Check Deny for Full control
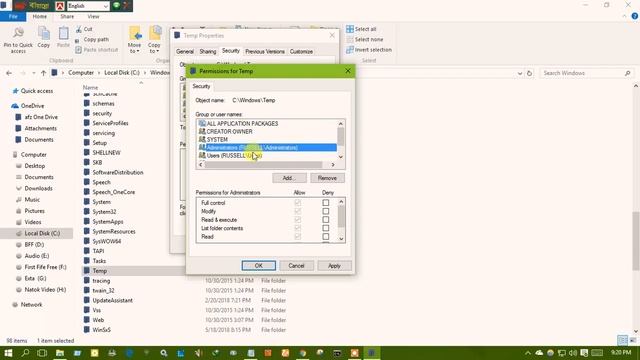The image size is (640, 360). tap(326, 203)
